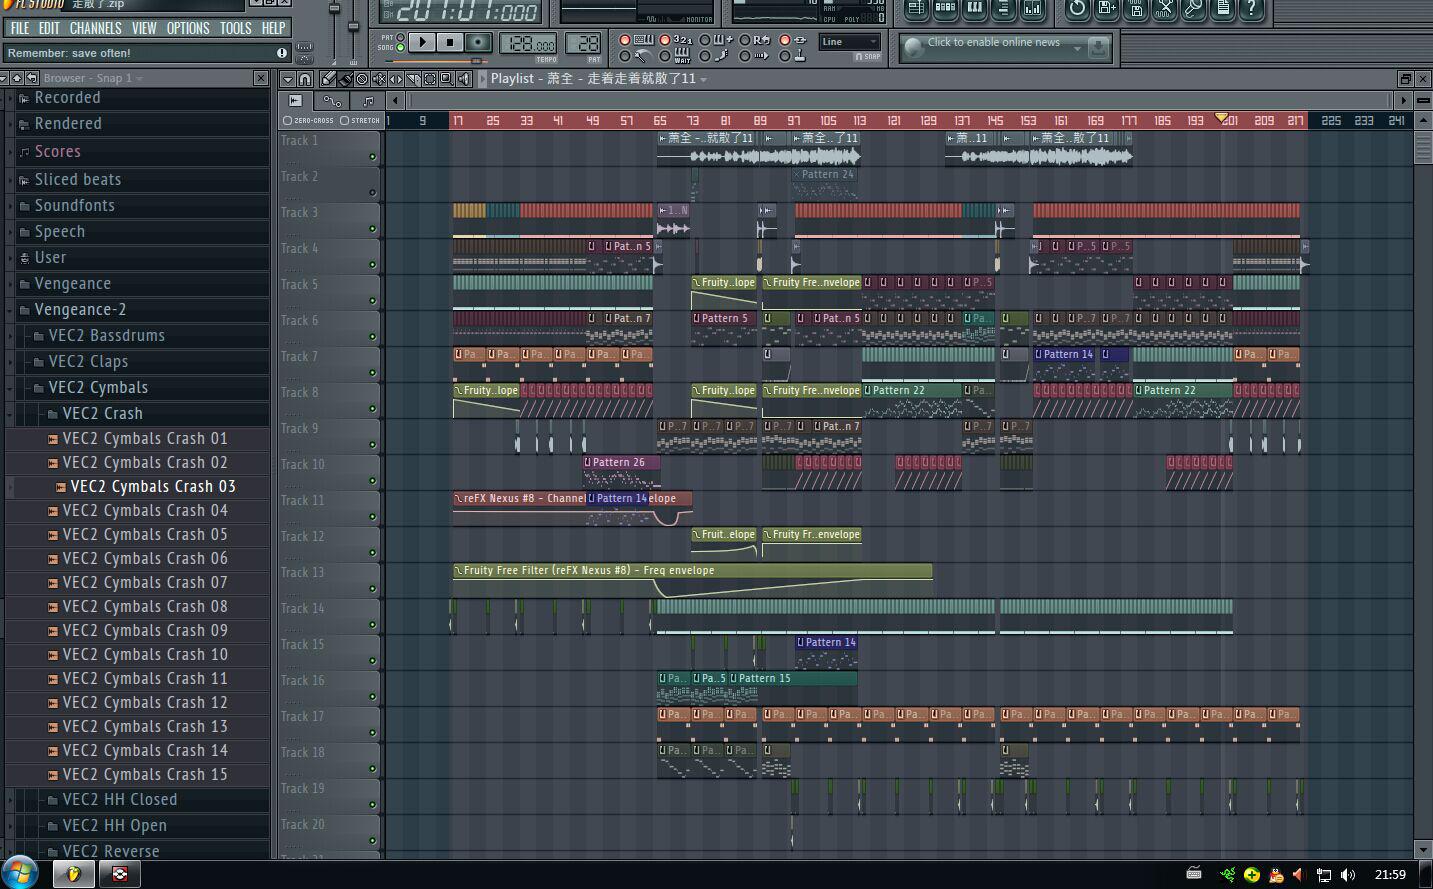Select the mute tool in Playlist toolbar

pos(379,79)
